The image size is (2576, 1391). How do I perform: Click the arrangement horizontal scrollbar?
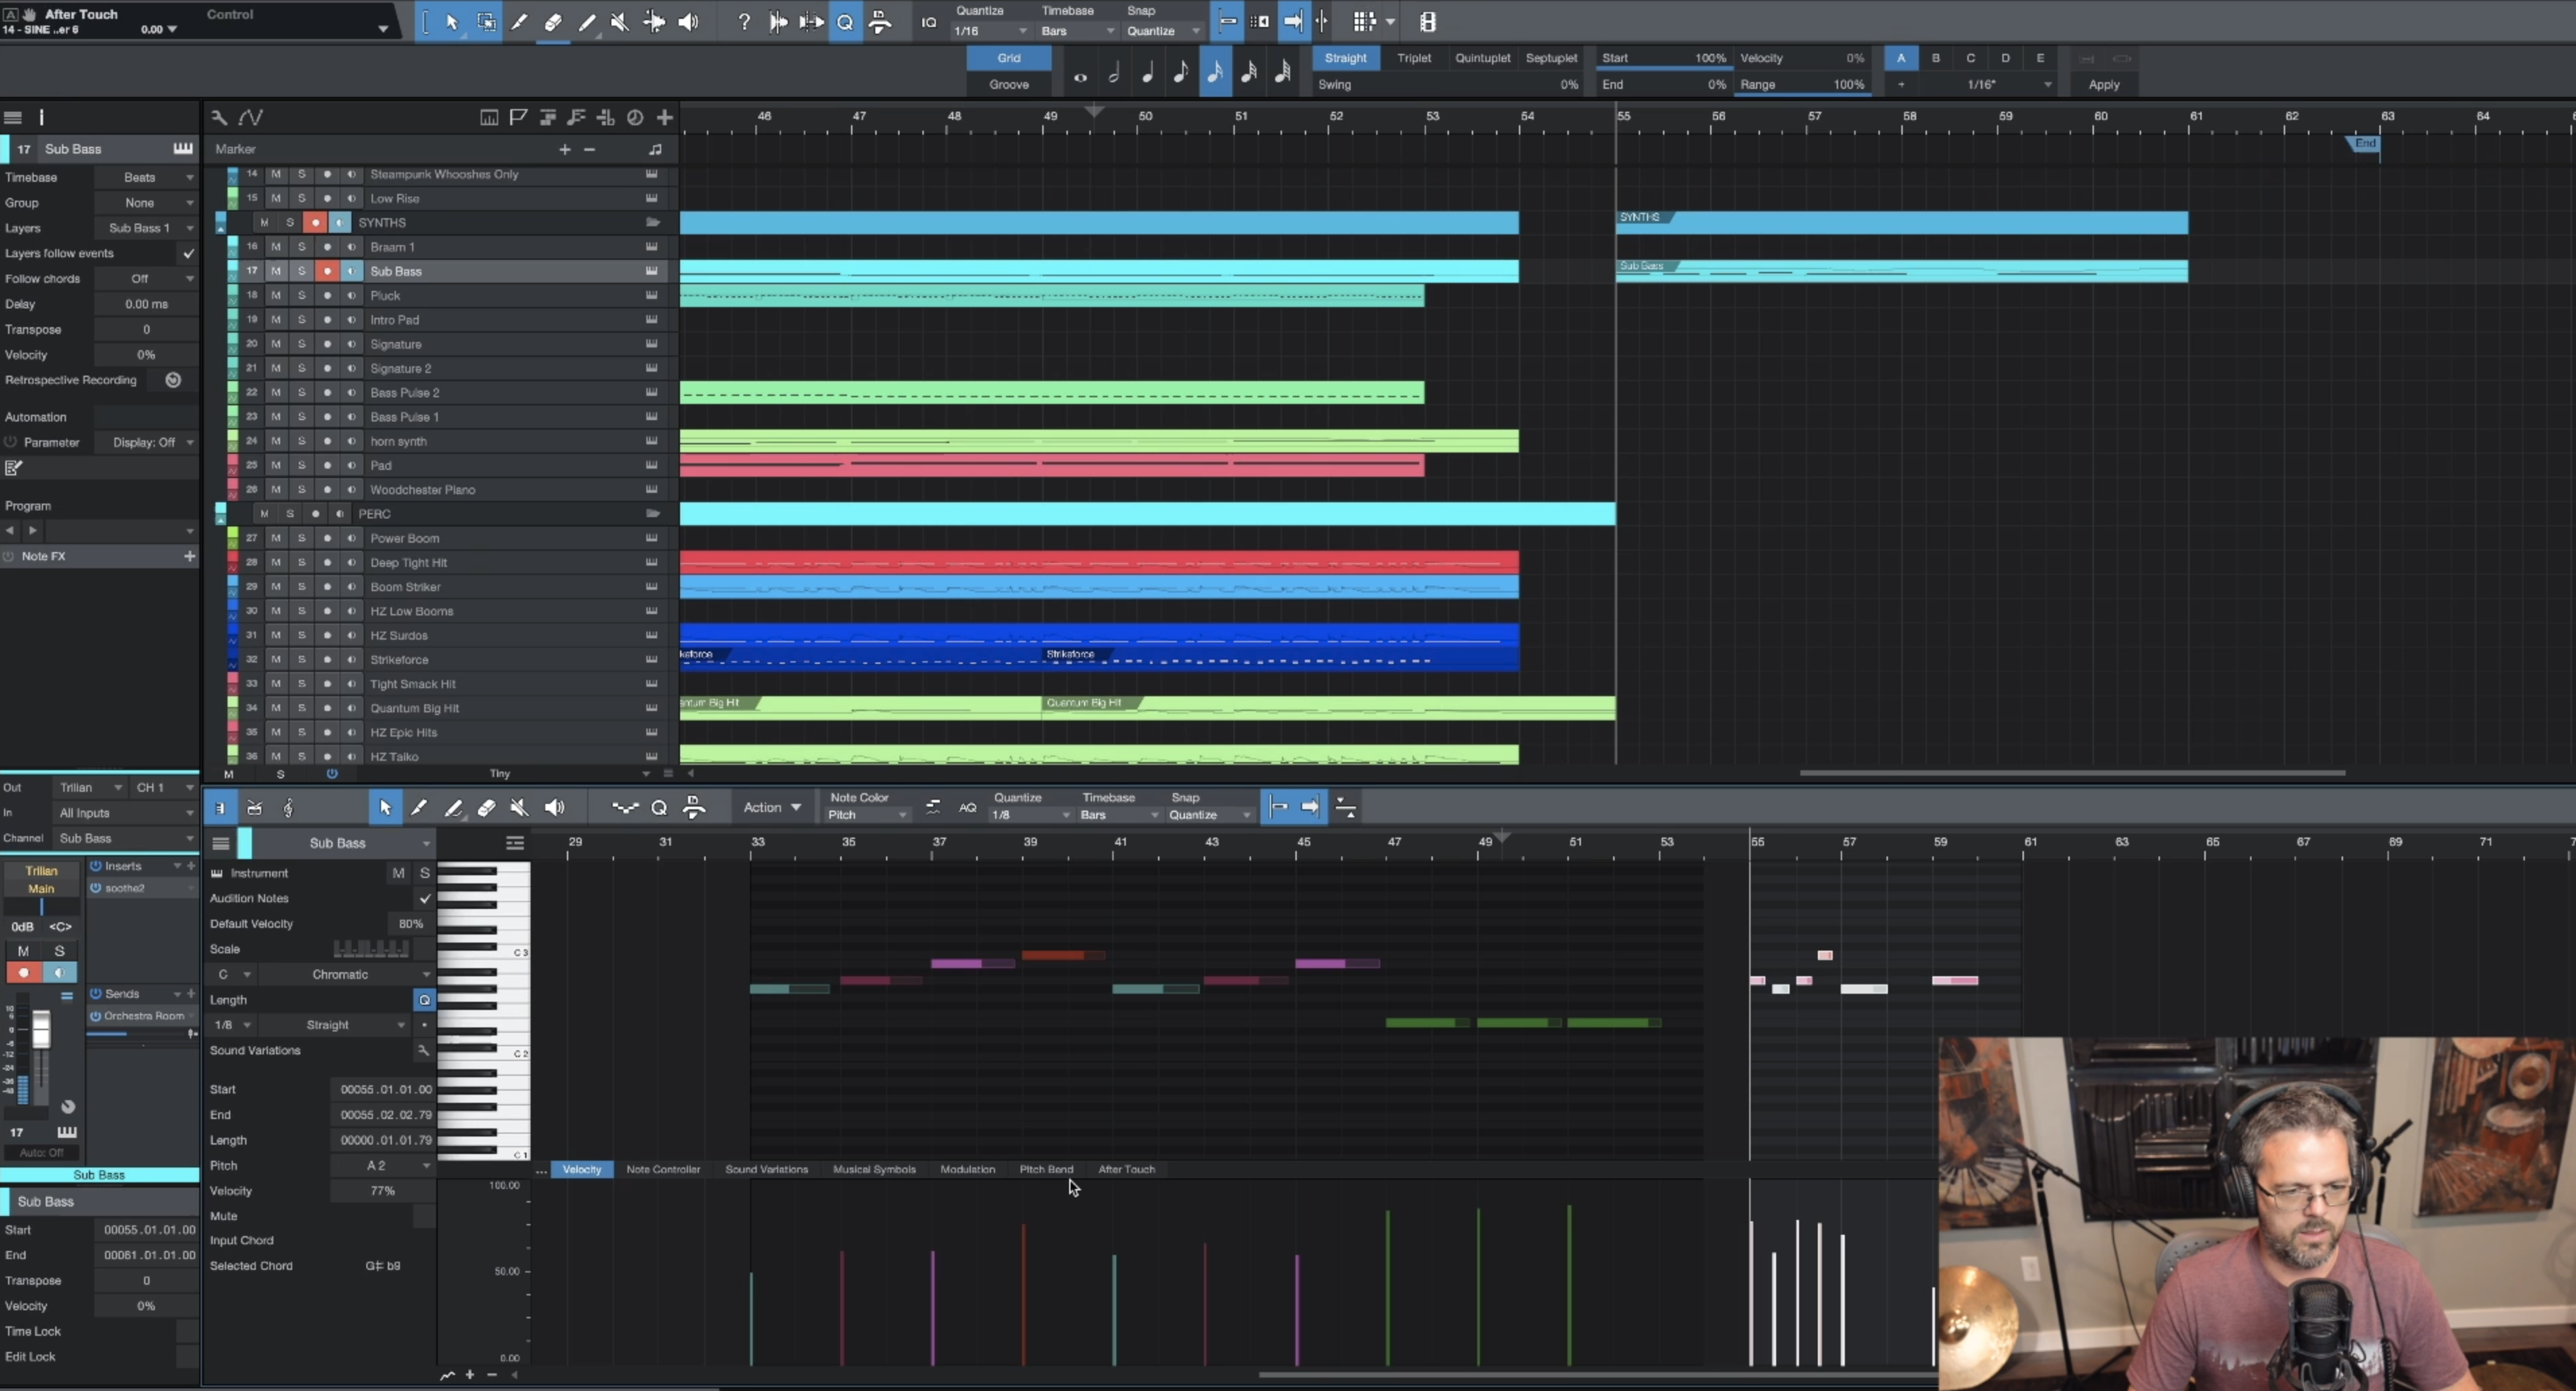pos(2071,773)
